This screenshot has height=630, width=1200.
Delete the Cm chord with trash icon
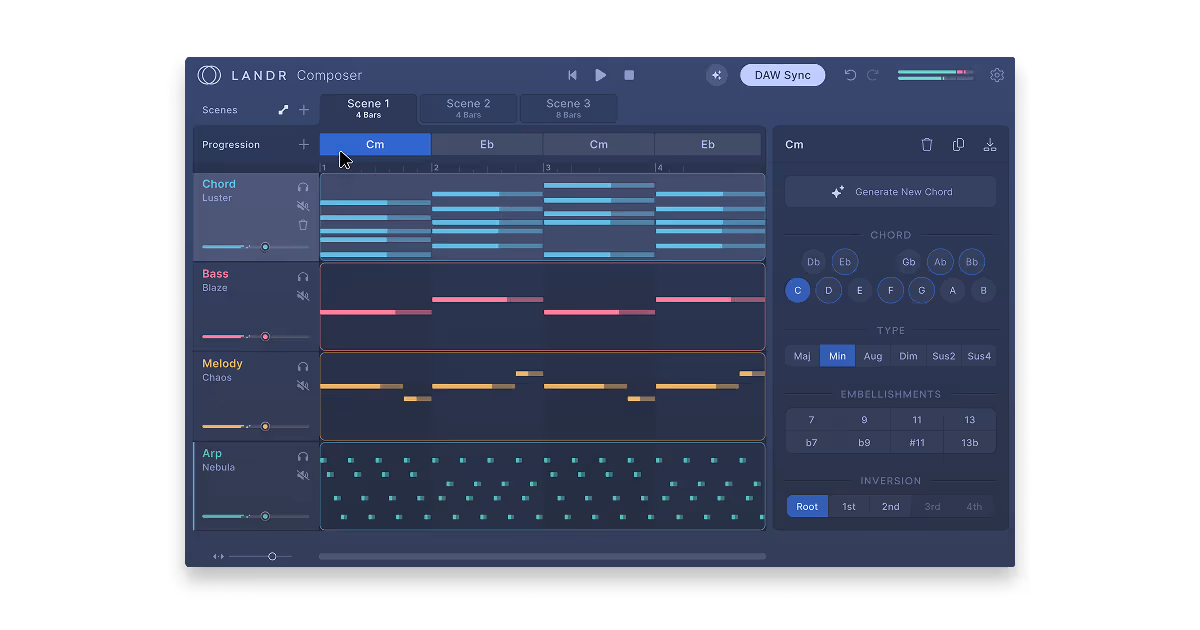point(927,145)
